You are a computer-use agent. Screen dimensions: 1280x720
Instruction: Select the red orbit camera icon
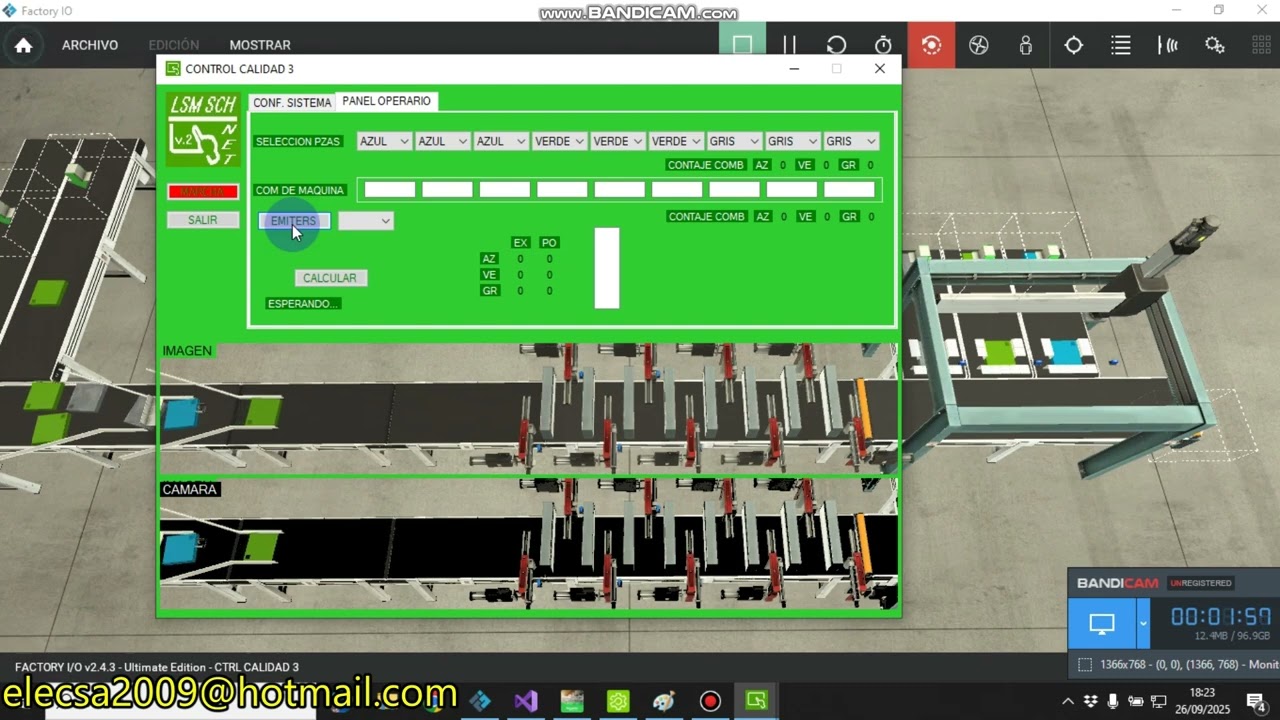point(931,45)
